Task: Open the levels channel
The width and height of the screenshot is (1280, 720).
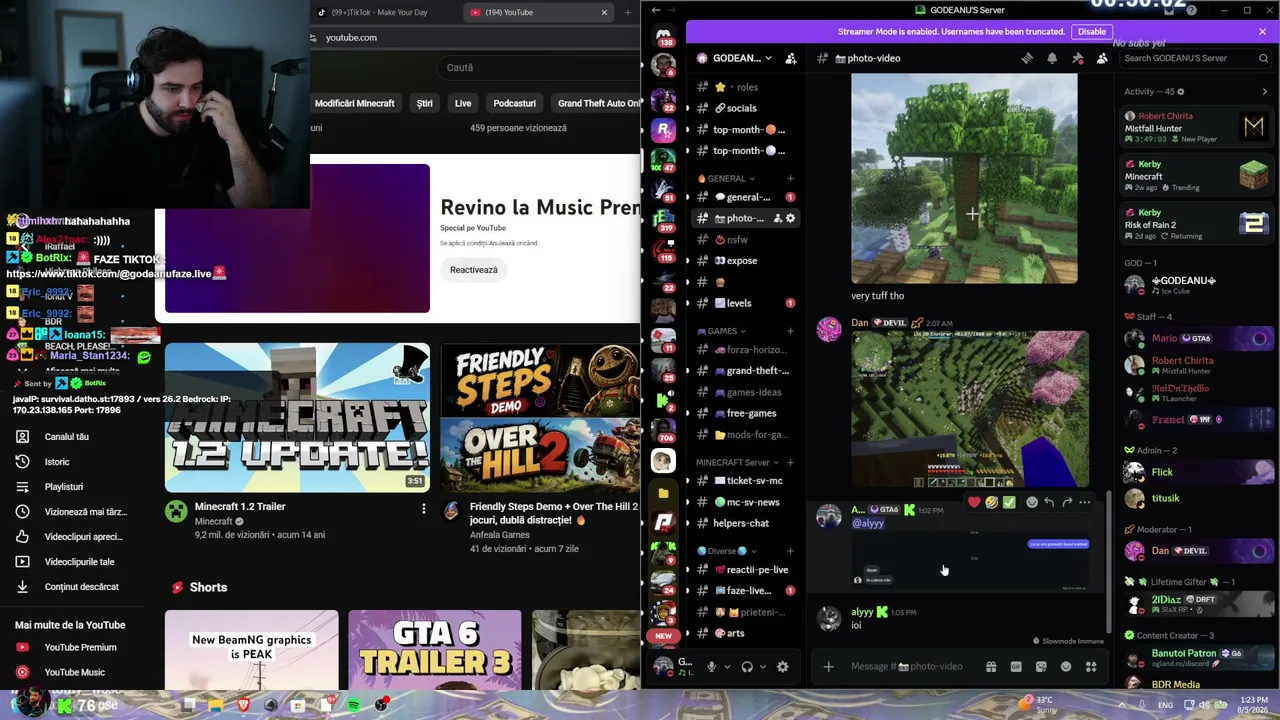Action: (x=745, y=303)
